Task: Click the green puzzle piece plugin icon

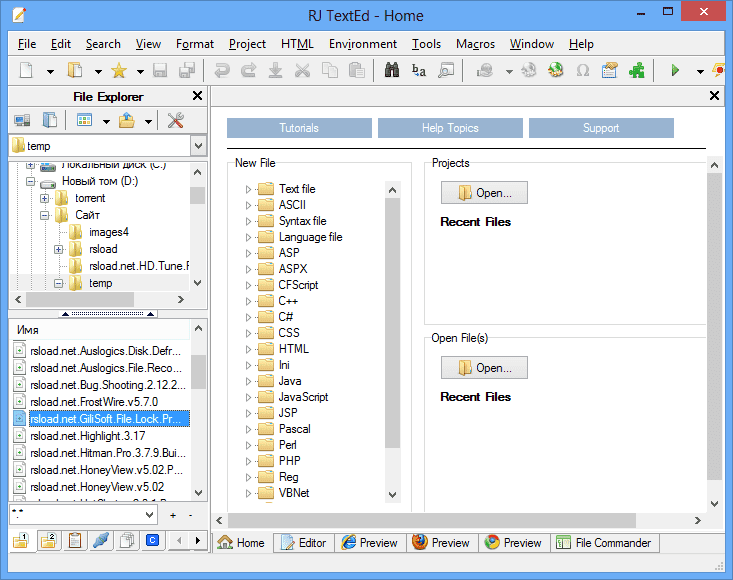Action: (x=636, y=71)
